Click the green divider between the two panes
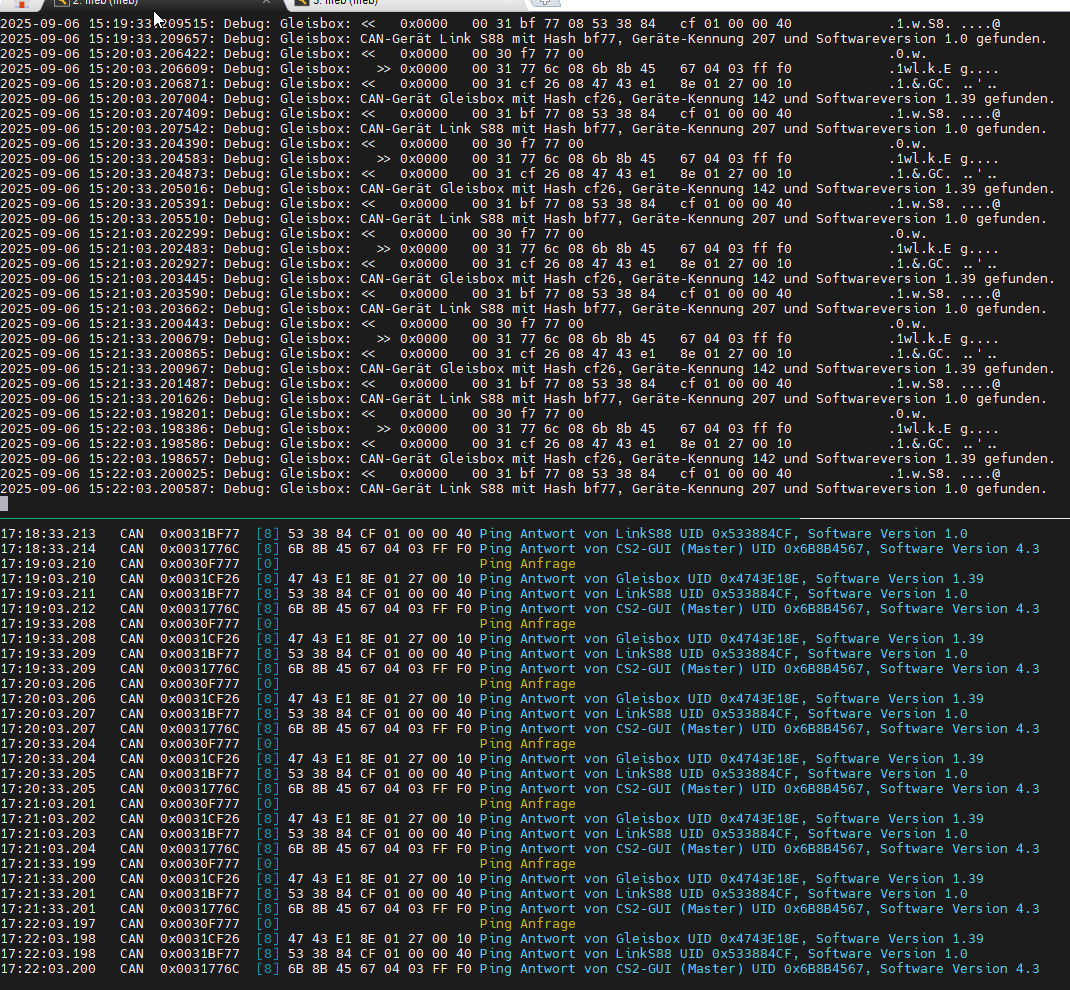 coord(535,518)
